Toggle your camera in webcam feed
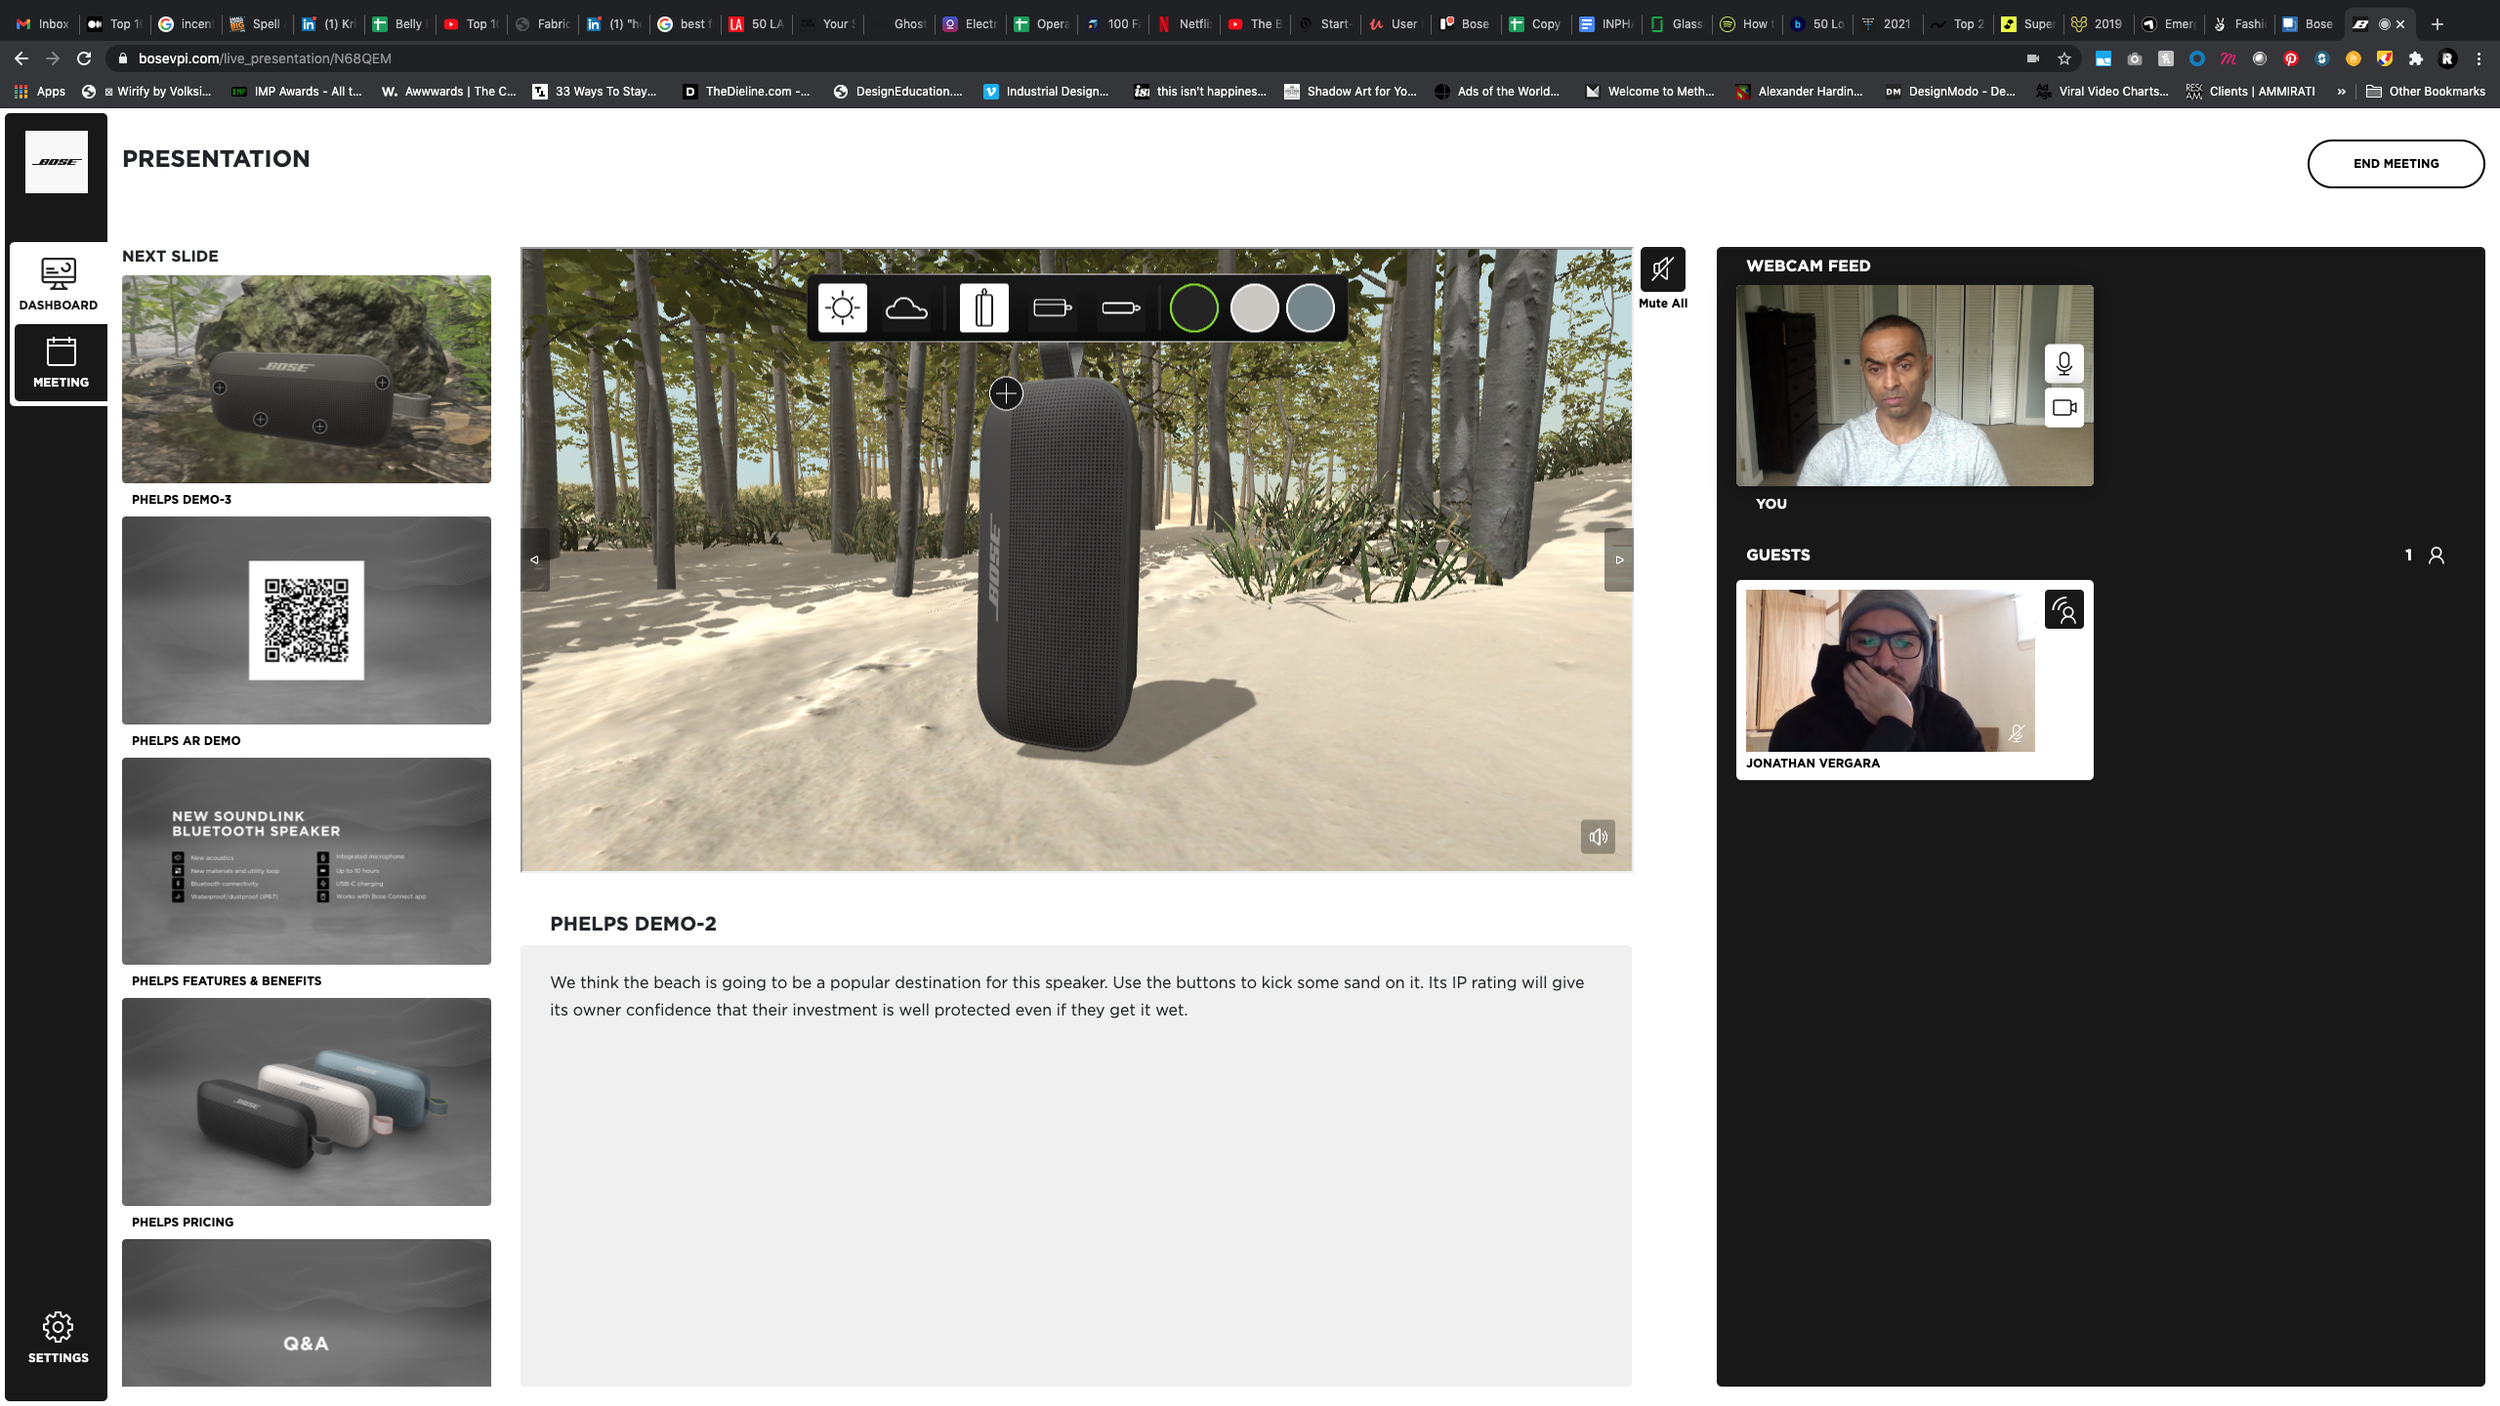The width and height of the screenshot is (2500, 1406). pyautogui.click(x=2063, y=408)
